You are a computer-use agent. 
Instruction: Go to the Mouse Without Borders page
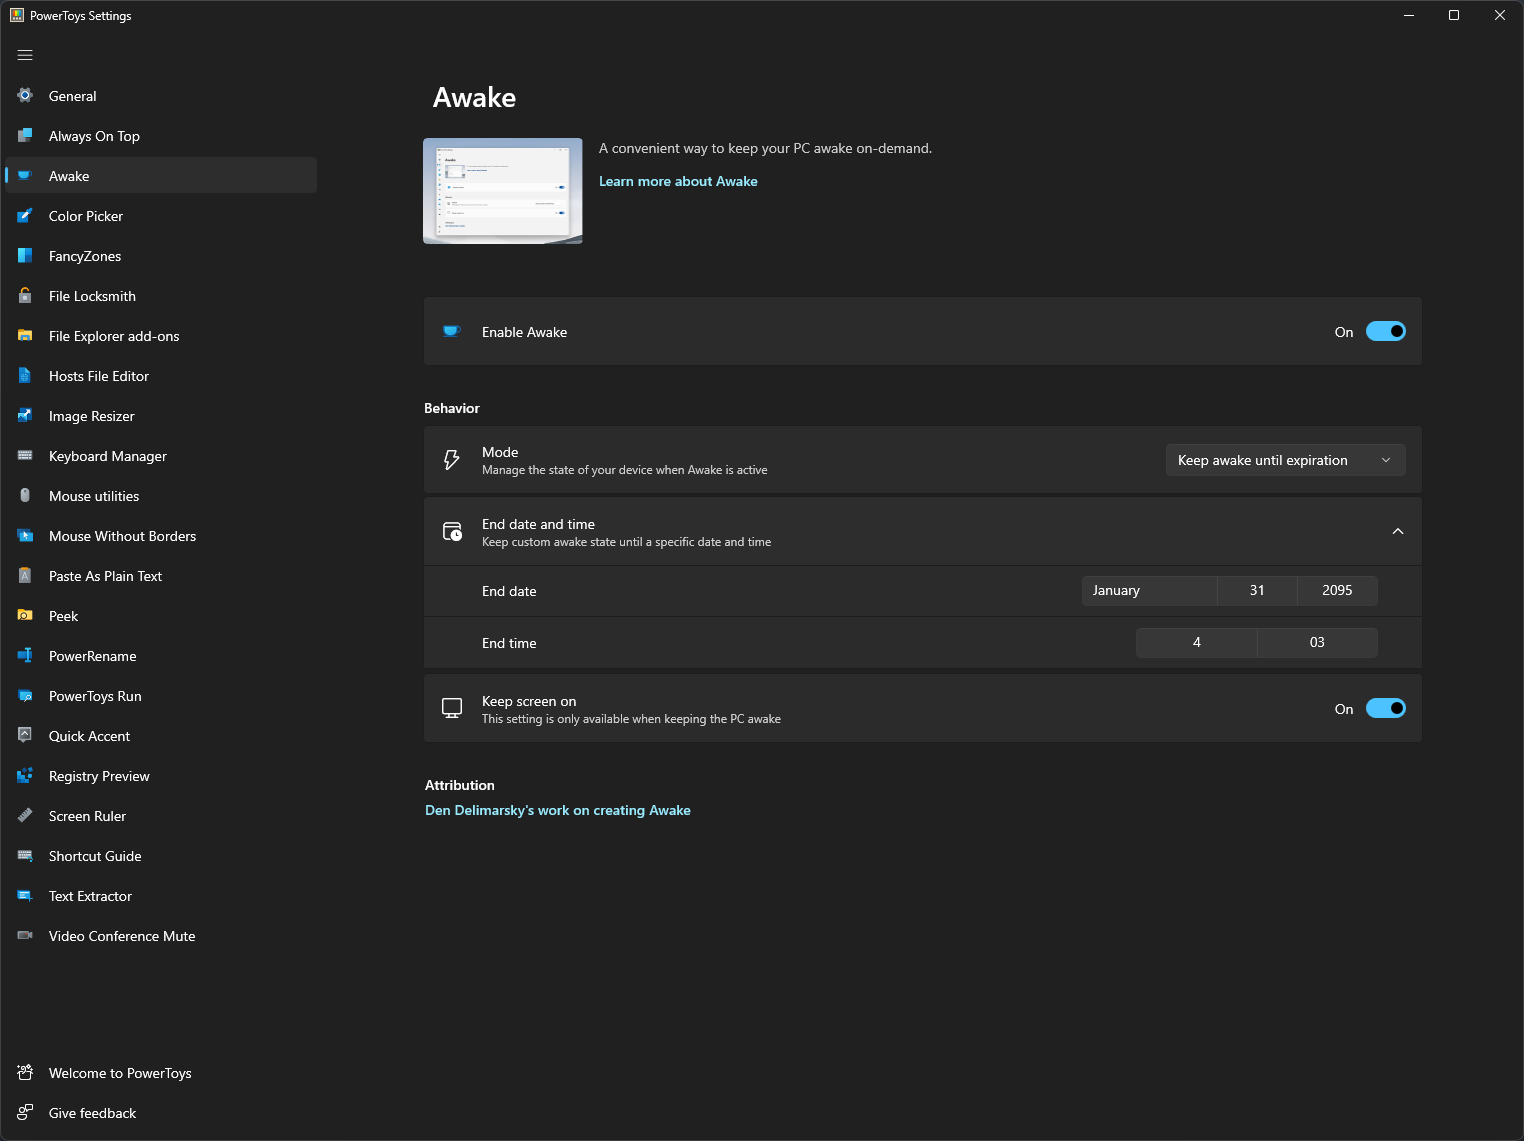161,536
